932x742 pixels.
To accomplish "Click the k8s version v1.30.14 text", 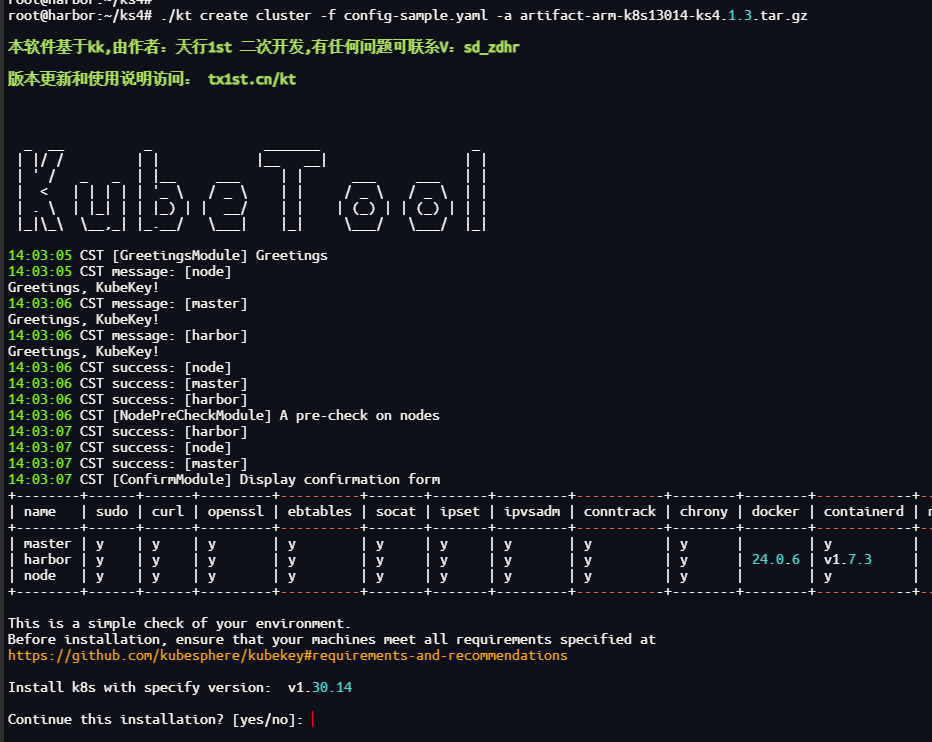I will [x=320, y=687].
